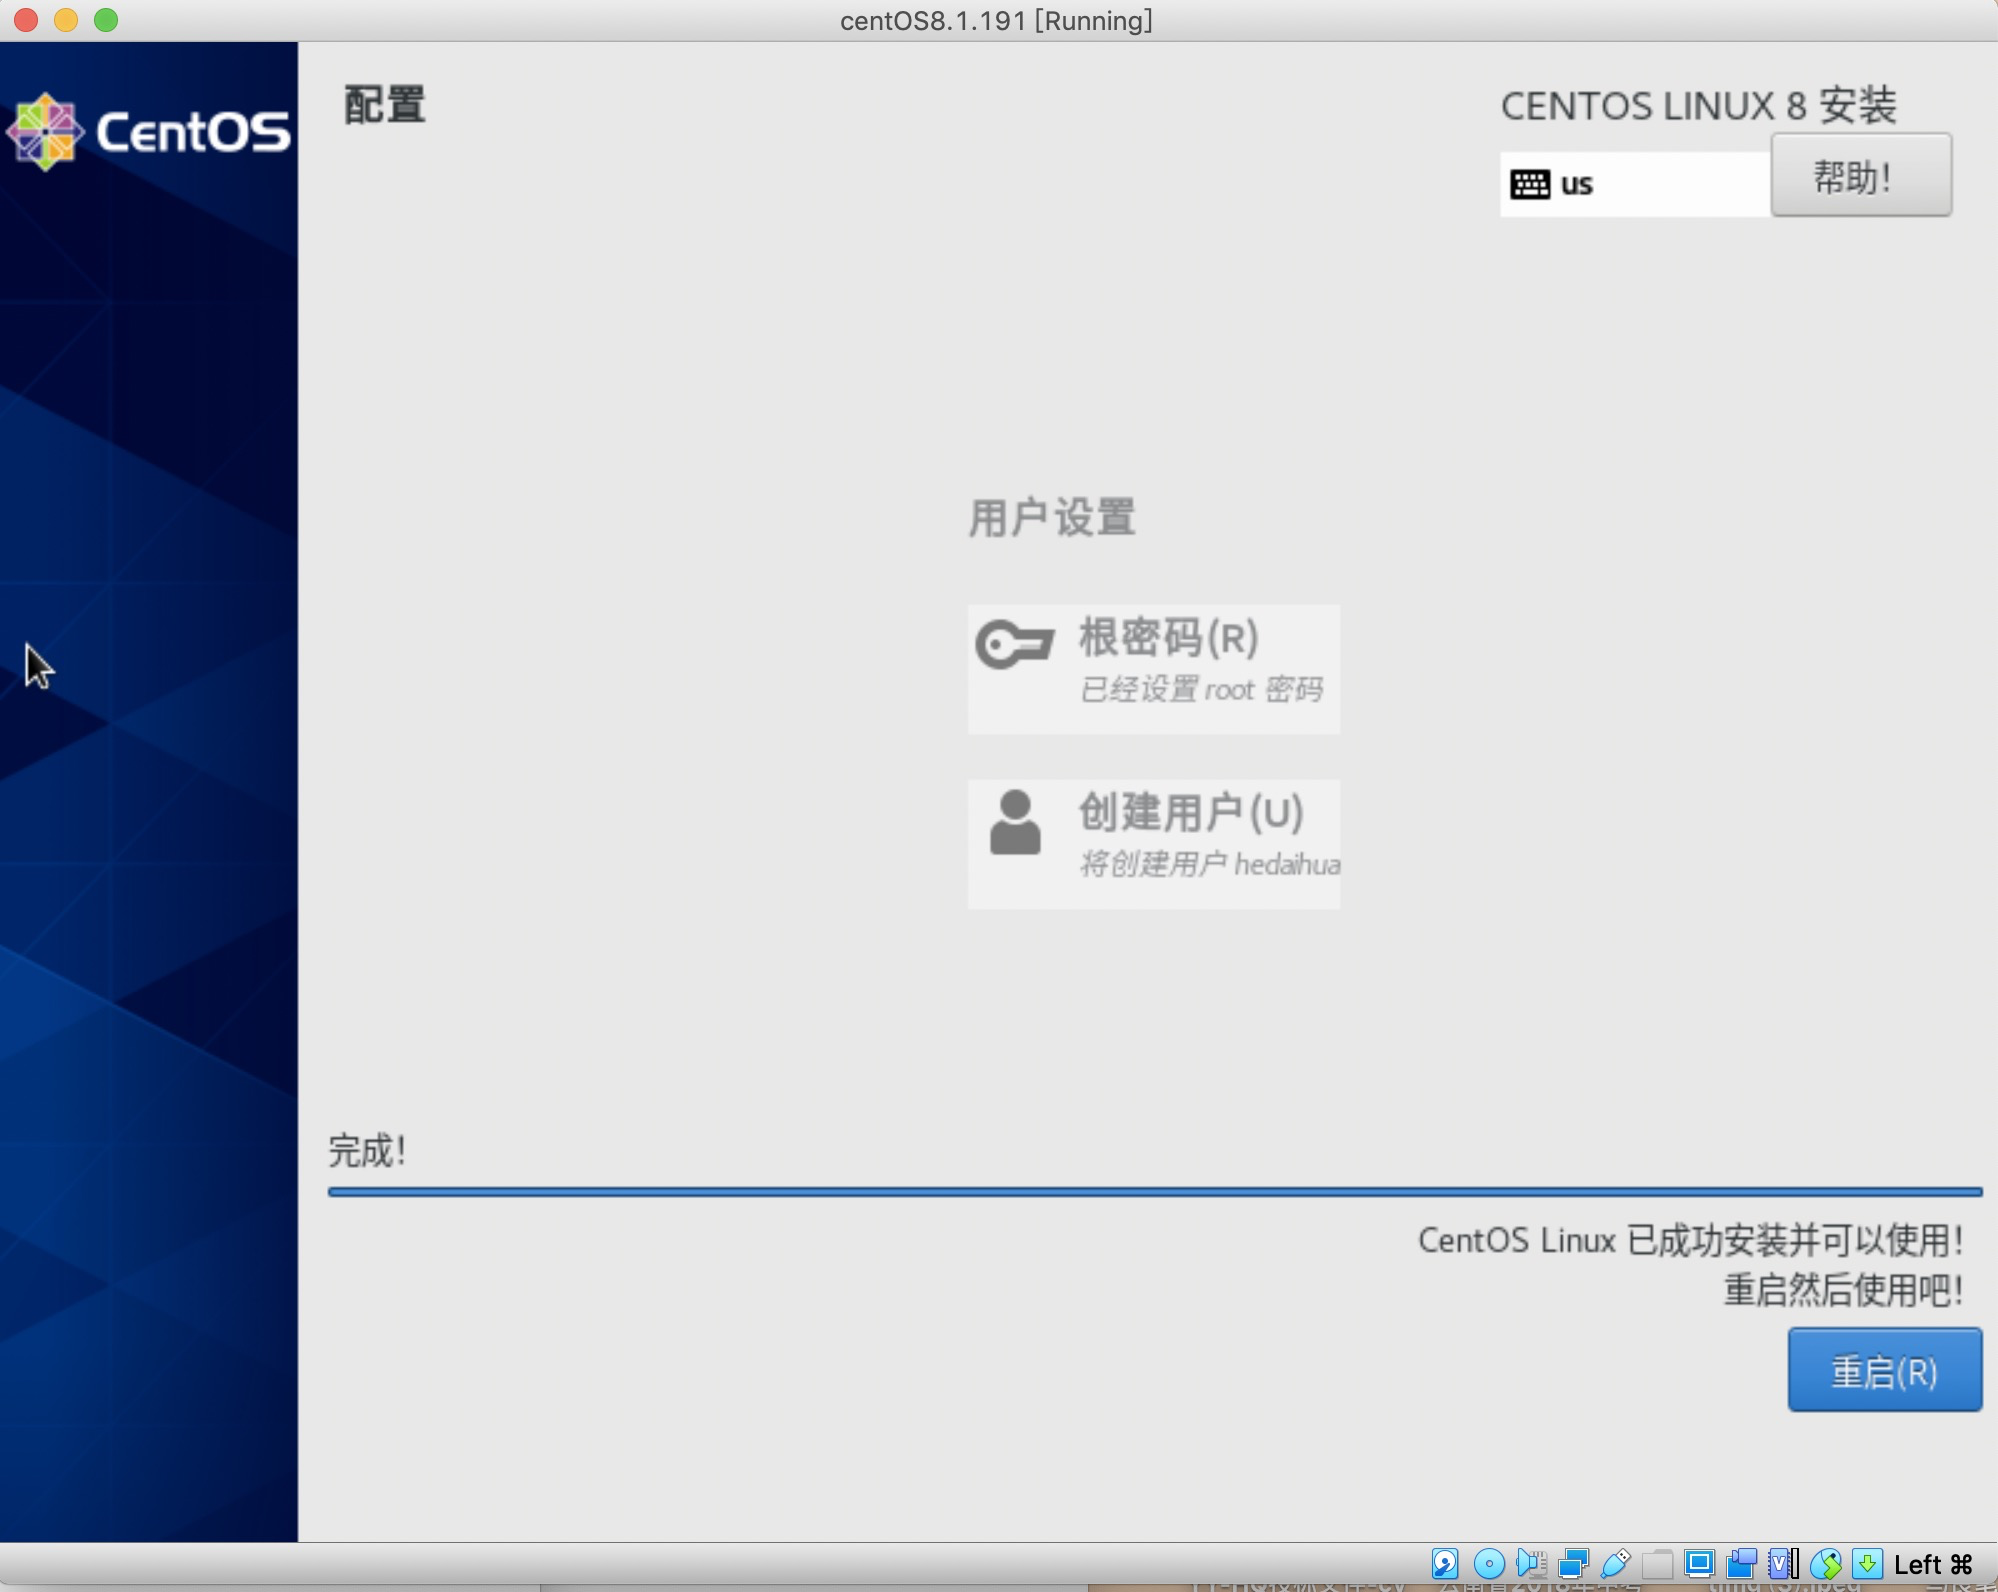Click the CentOS logo in sidebar

(148, 132)
